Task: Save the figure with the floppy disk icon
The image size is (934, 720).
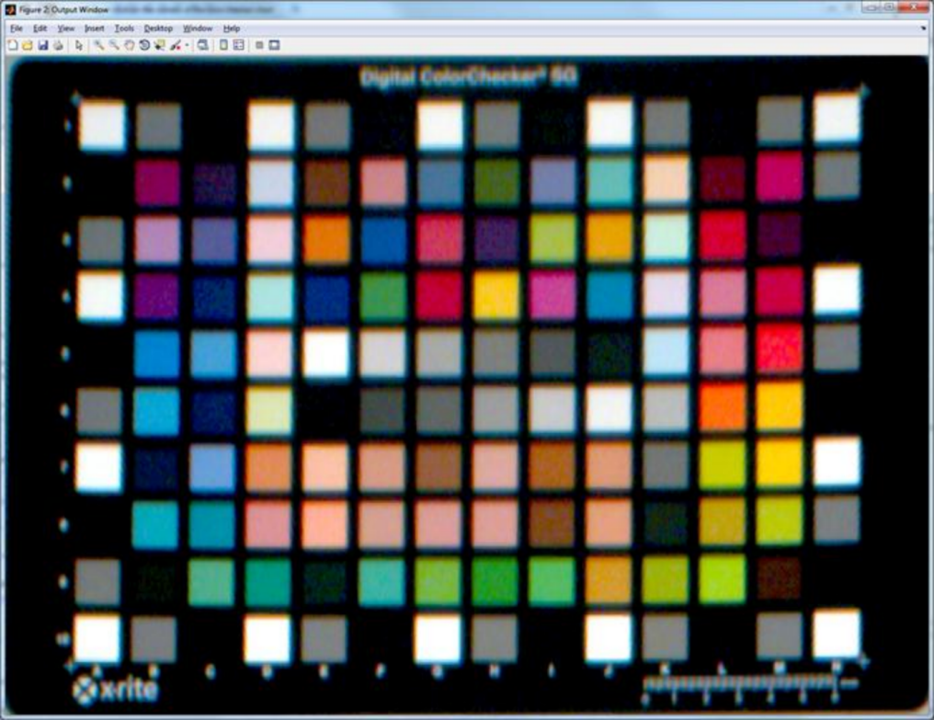Action: [x=43, y=45]
